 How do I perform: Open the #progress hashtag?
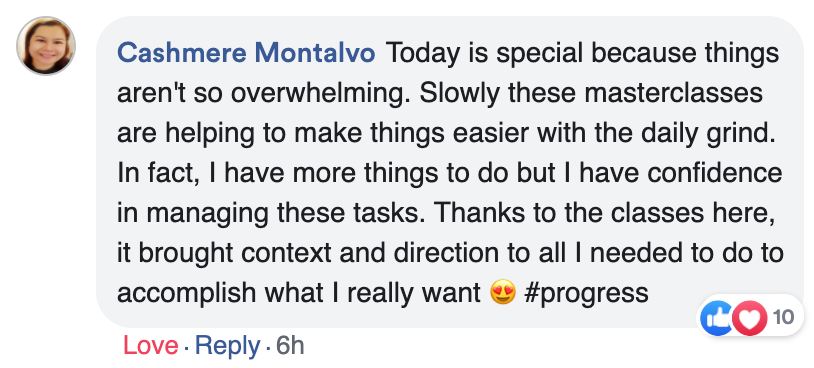point(586,294)
